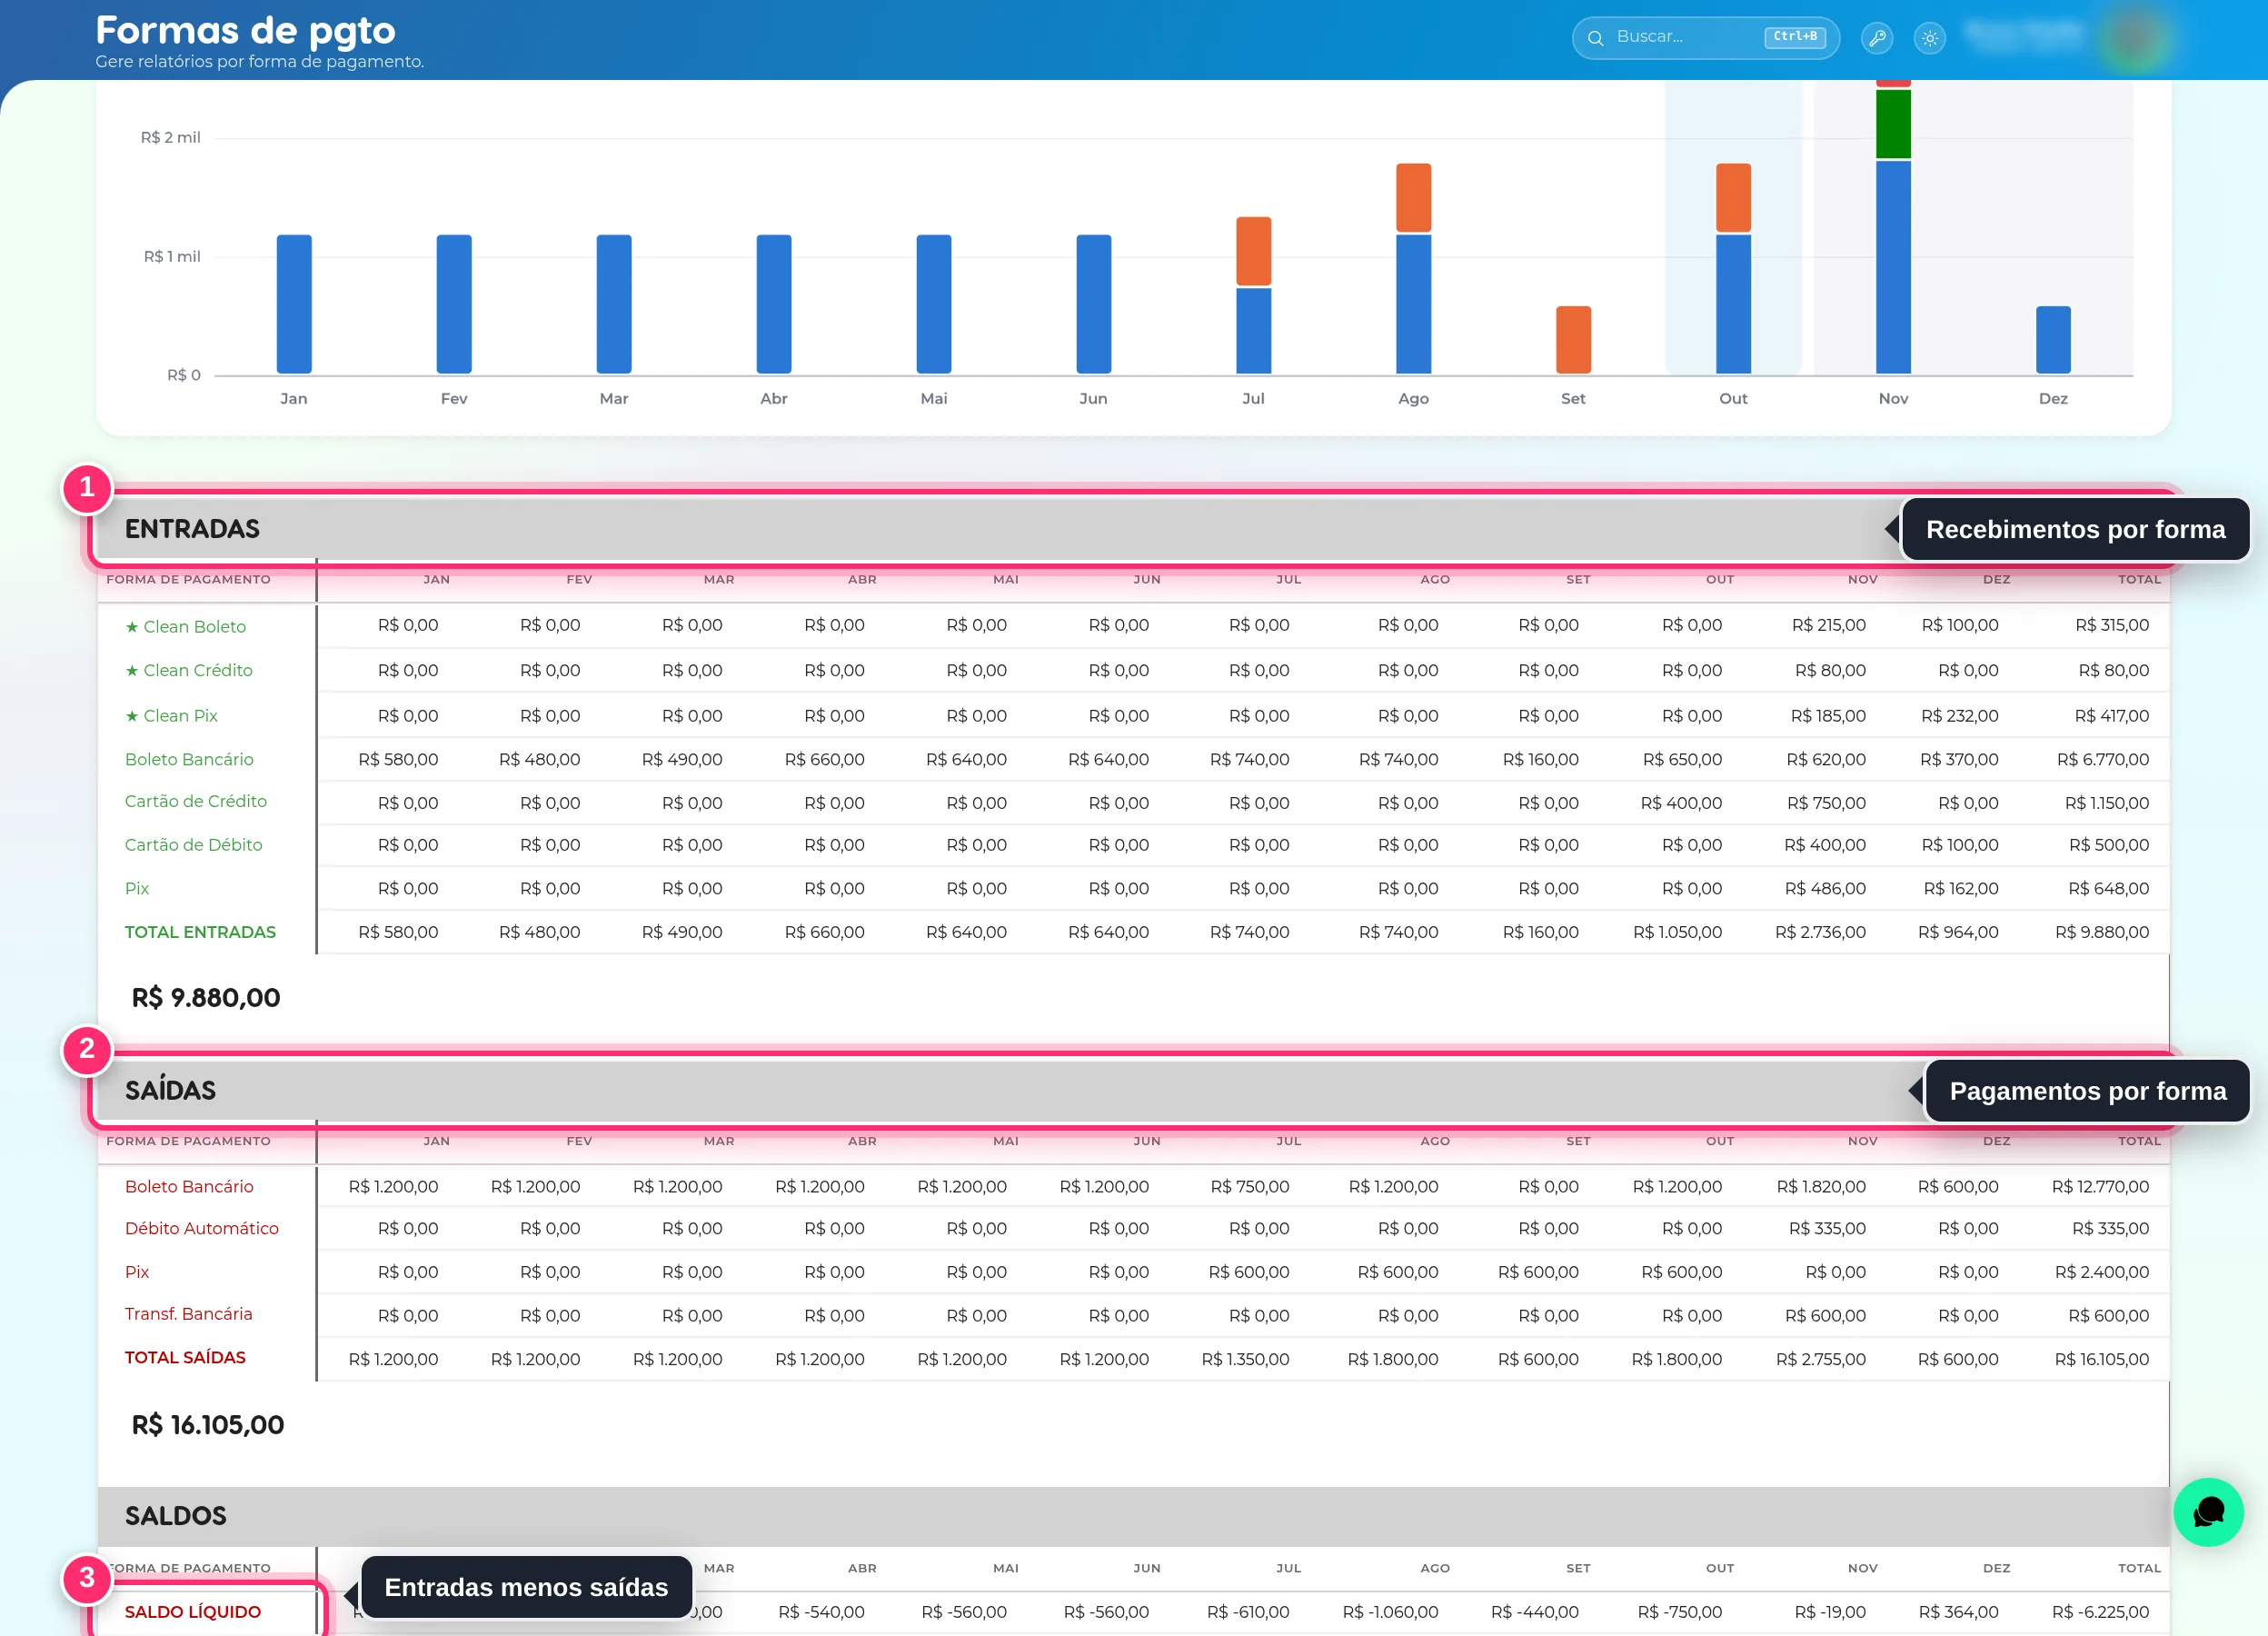
Task: Open Cartão de Débito row
Action: point(193,845)
